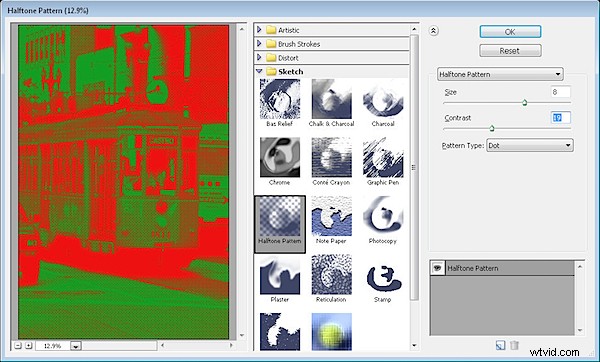Click preview vertical scrollbar up arrow
Screen dimensions: 600x362
(x=242, y=29)
